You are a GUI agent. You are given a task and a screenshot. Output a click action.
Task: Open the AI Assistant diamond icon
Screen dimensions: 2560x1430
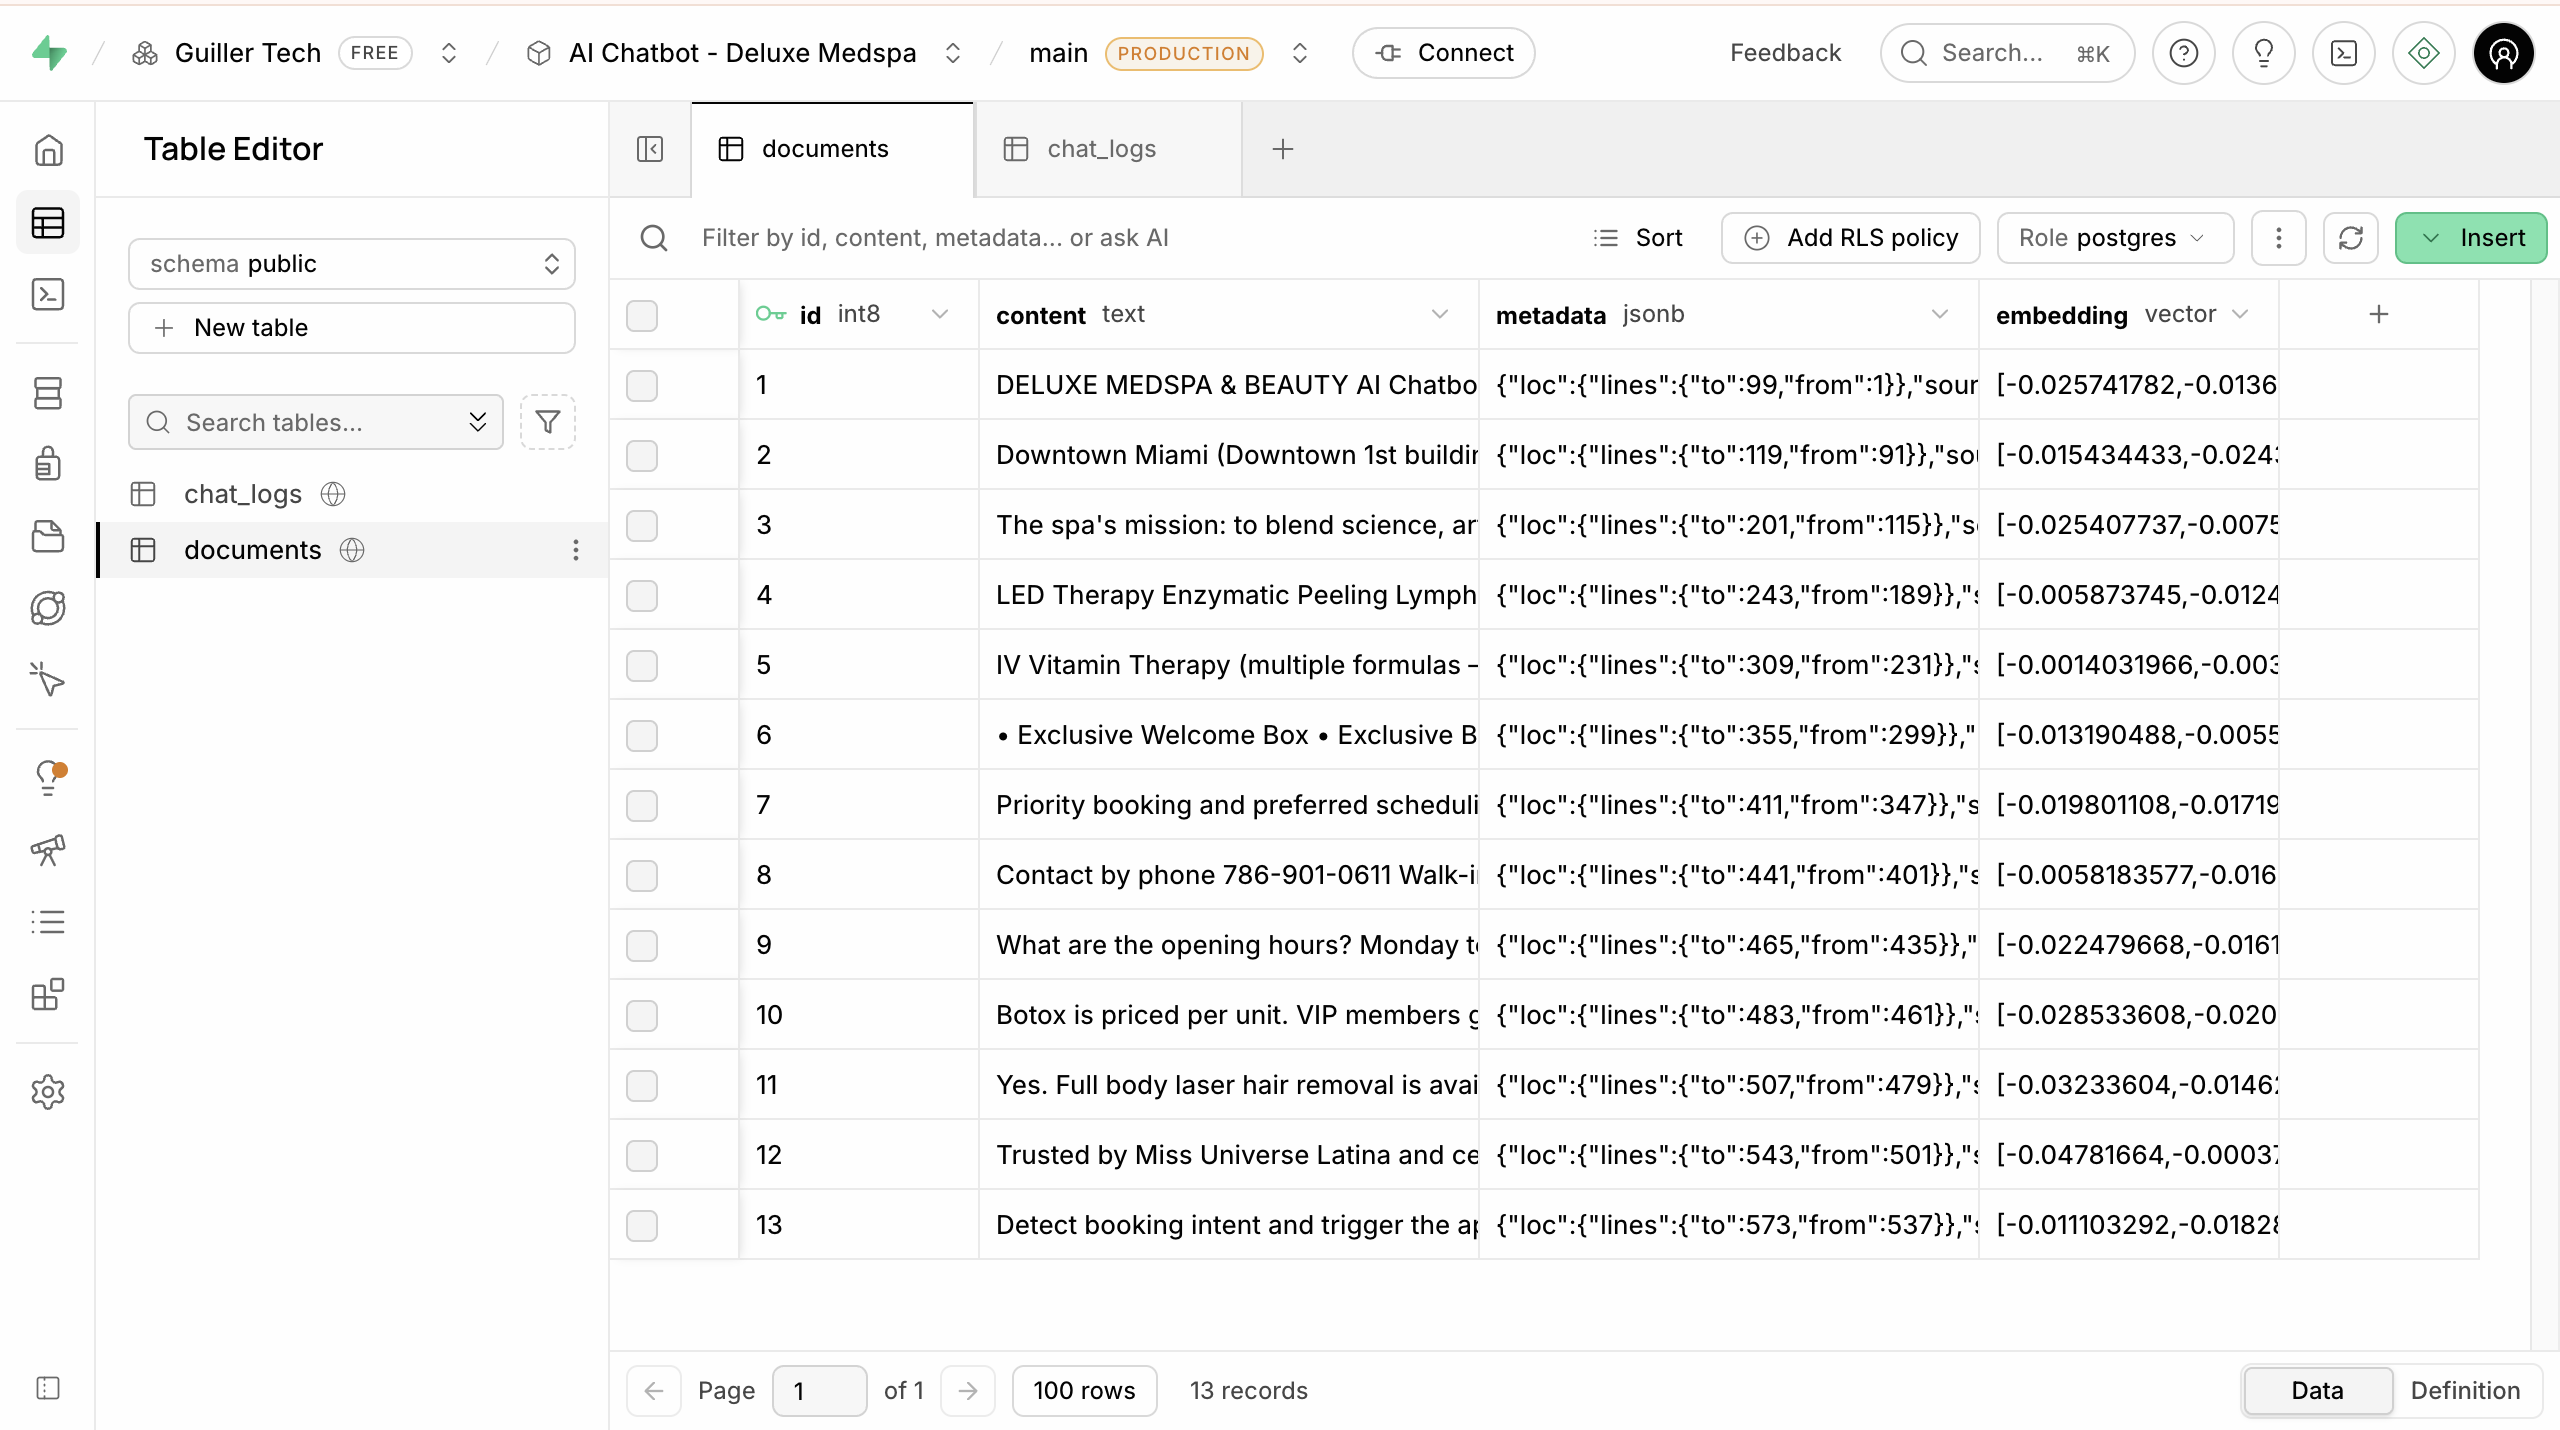point(2424,53)
